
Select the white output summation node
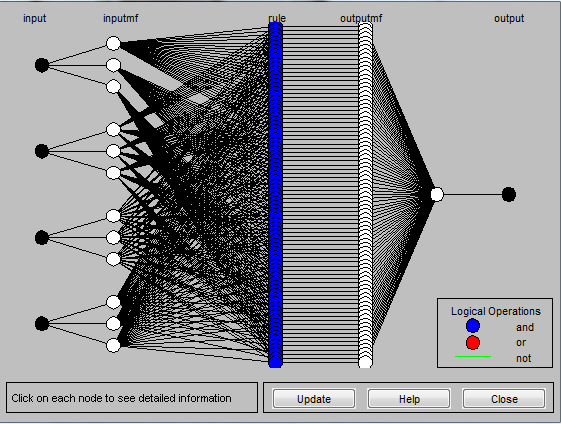[437, 195]
